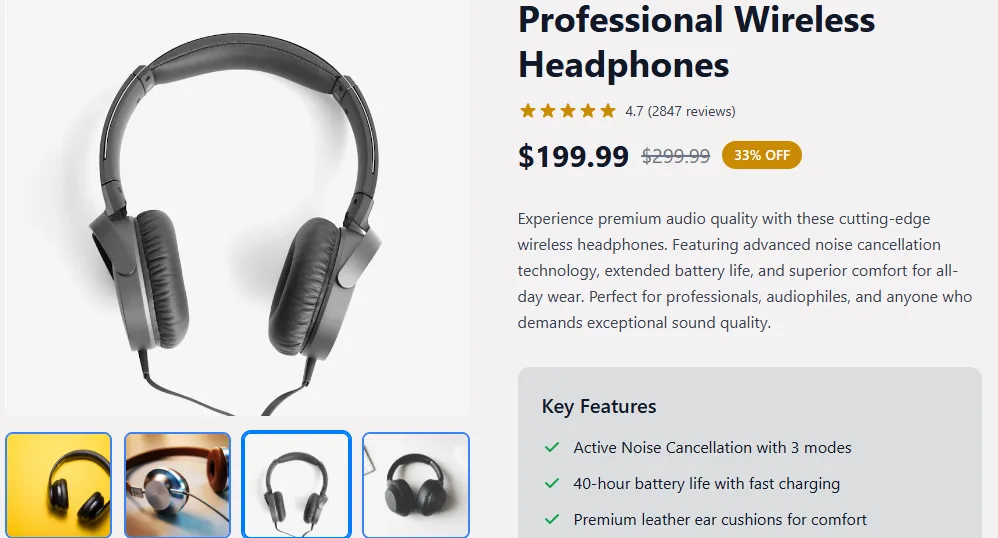Click the checkmark beside Premium leather ear cushions
Image resolution: width=998 pixels, height=538 pixels.
[551, 520]
